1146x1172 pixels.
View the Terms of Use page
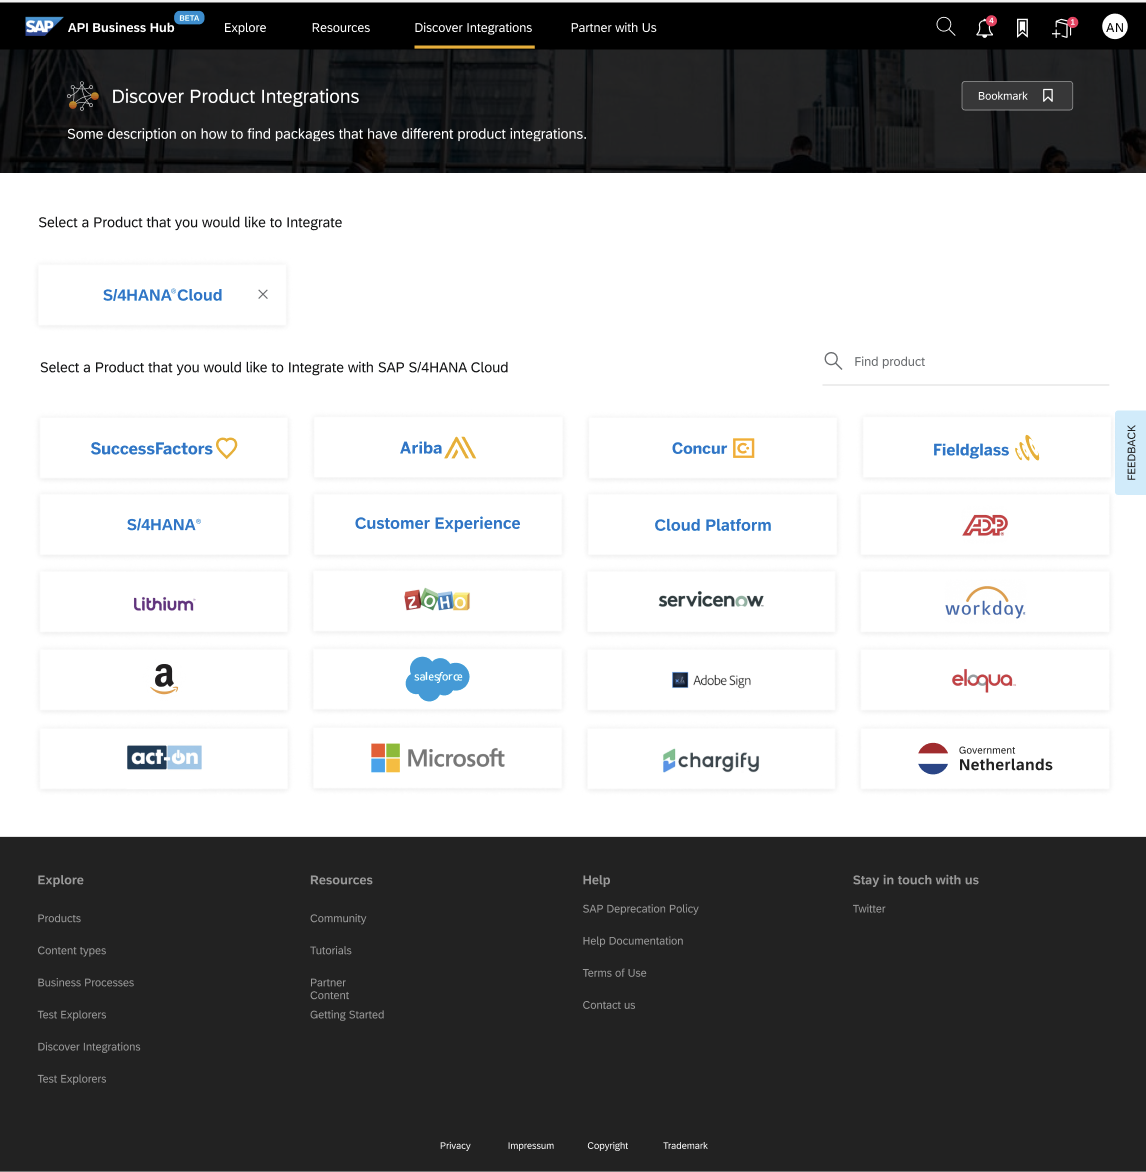click(614, 972)
